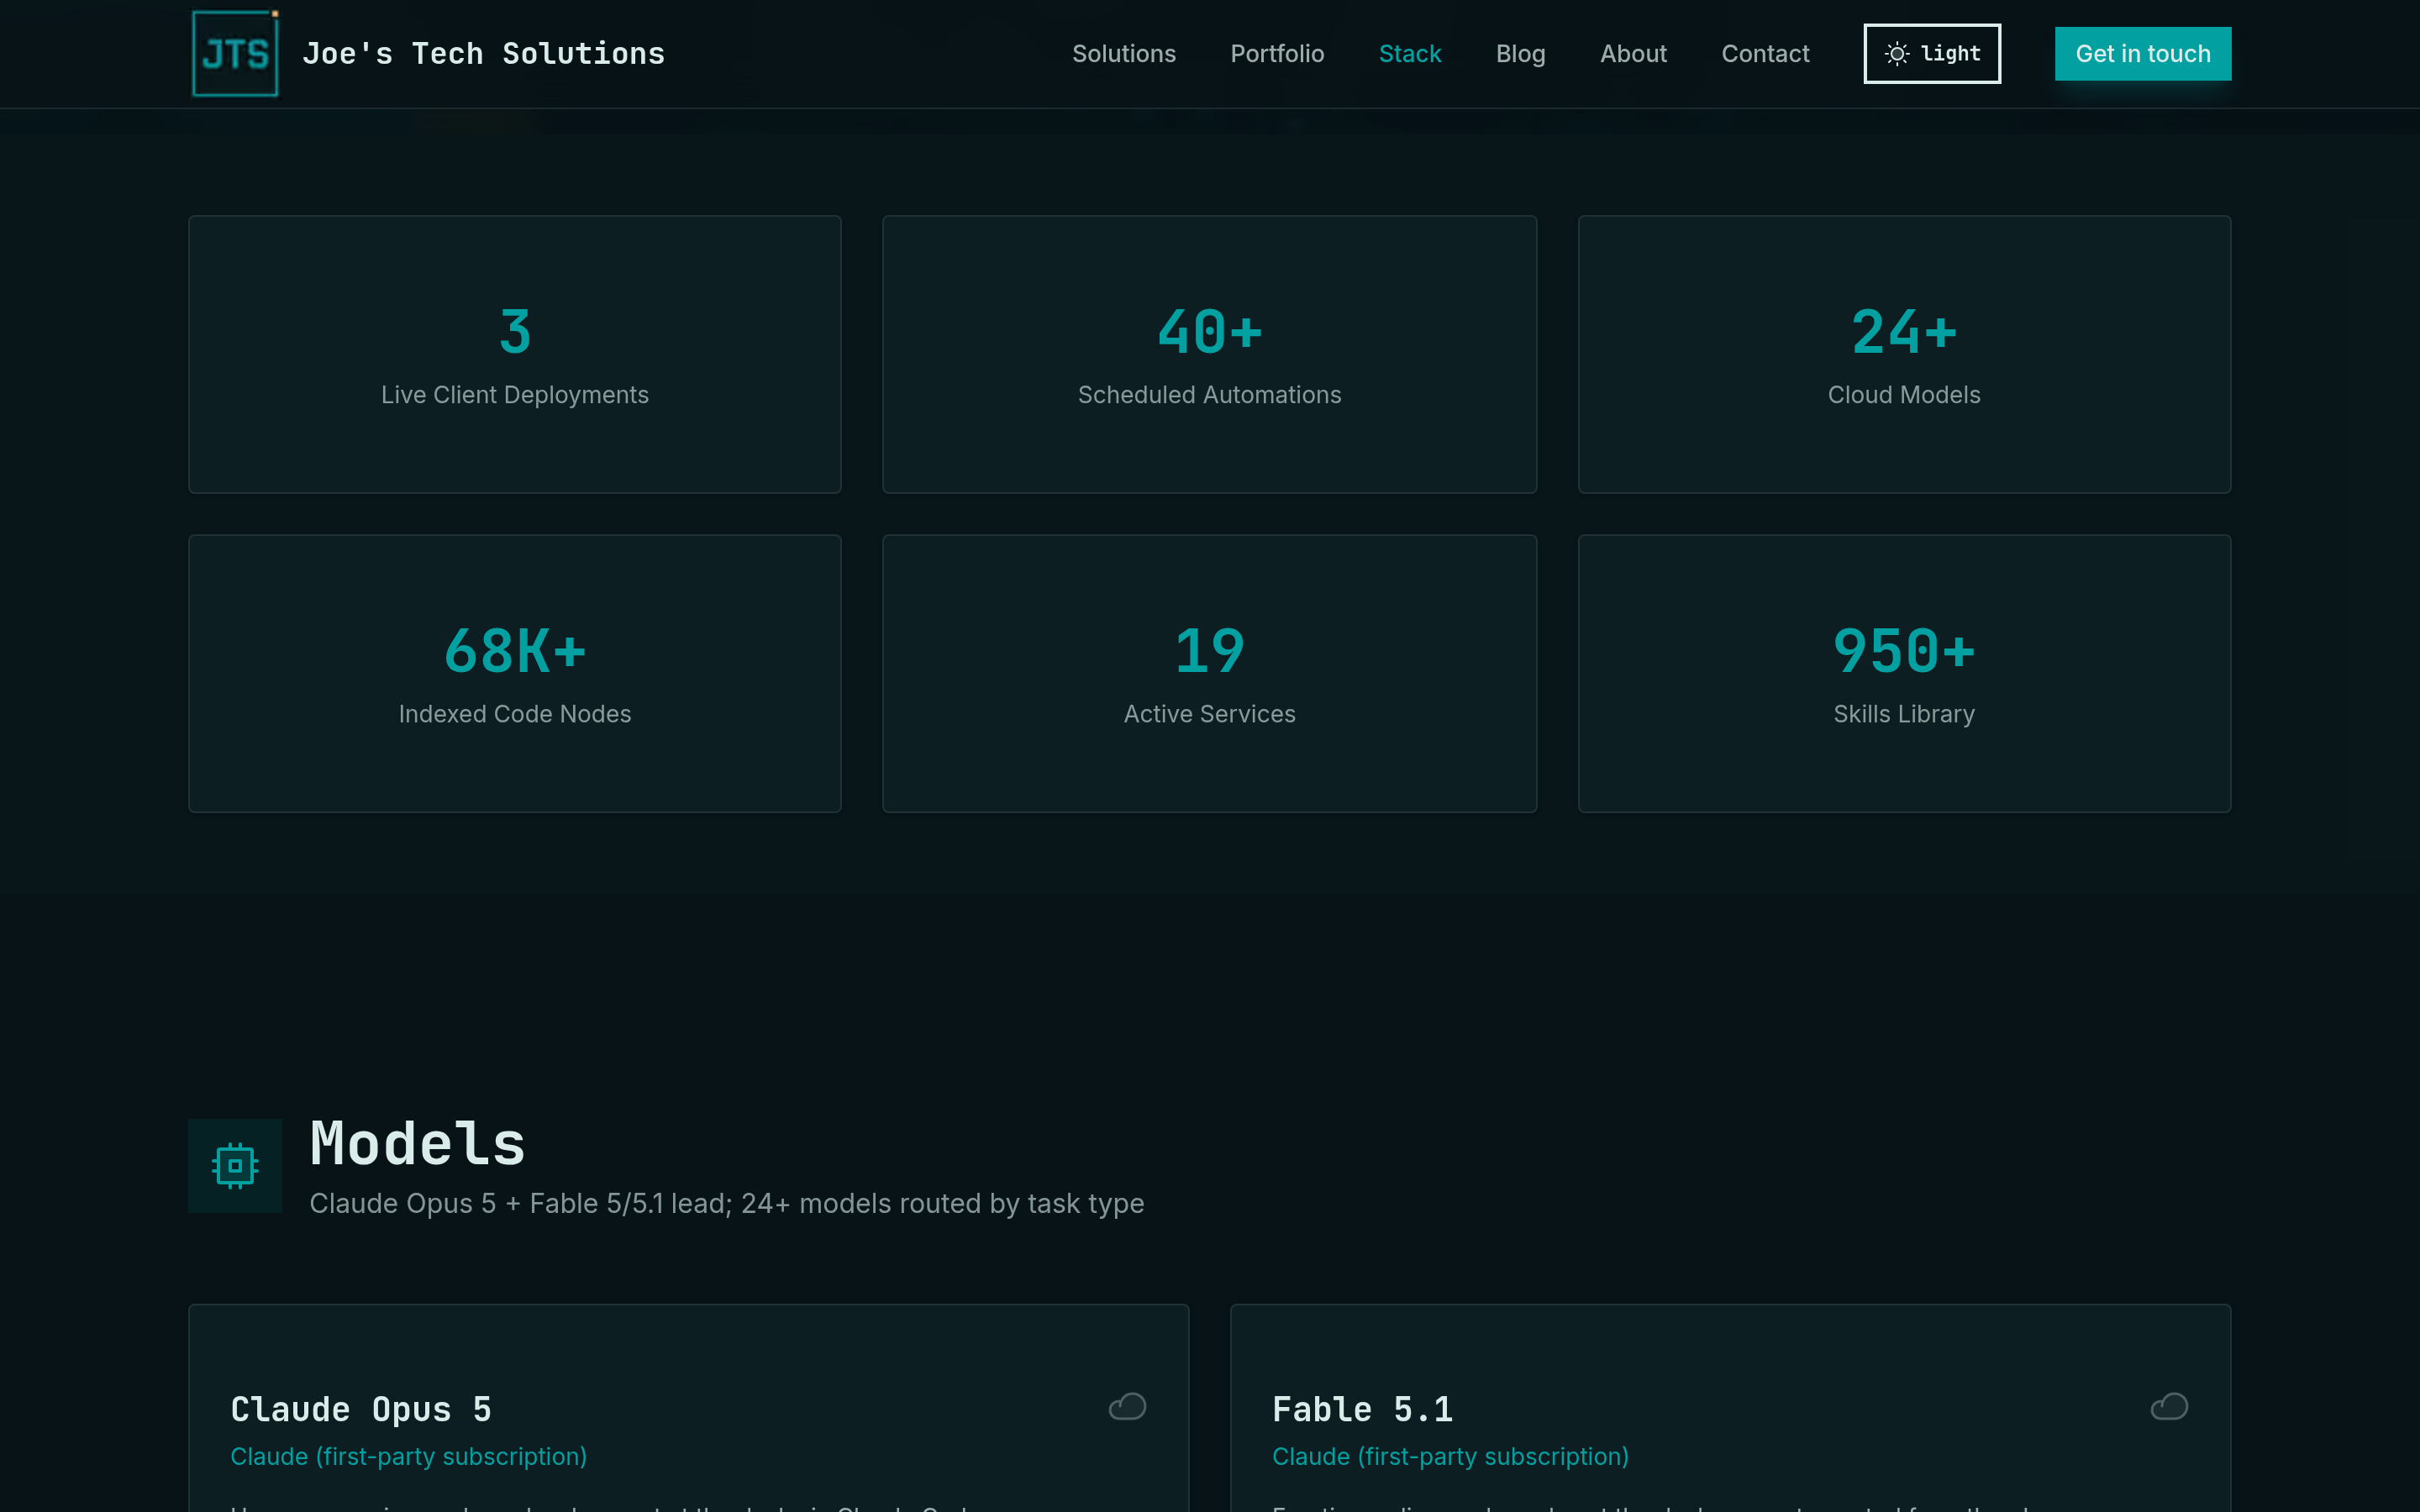Click subscription text under Fable 5.1
This screenshot has height=1512, width=2420.
(1450, 1457)
